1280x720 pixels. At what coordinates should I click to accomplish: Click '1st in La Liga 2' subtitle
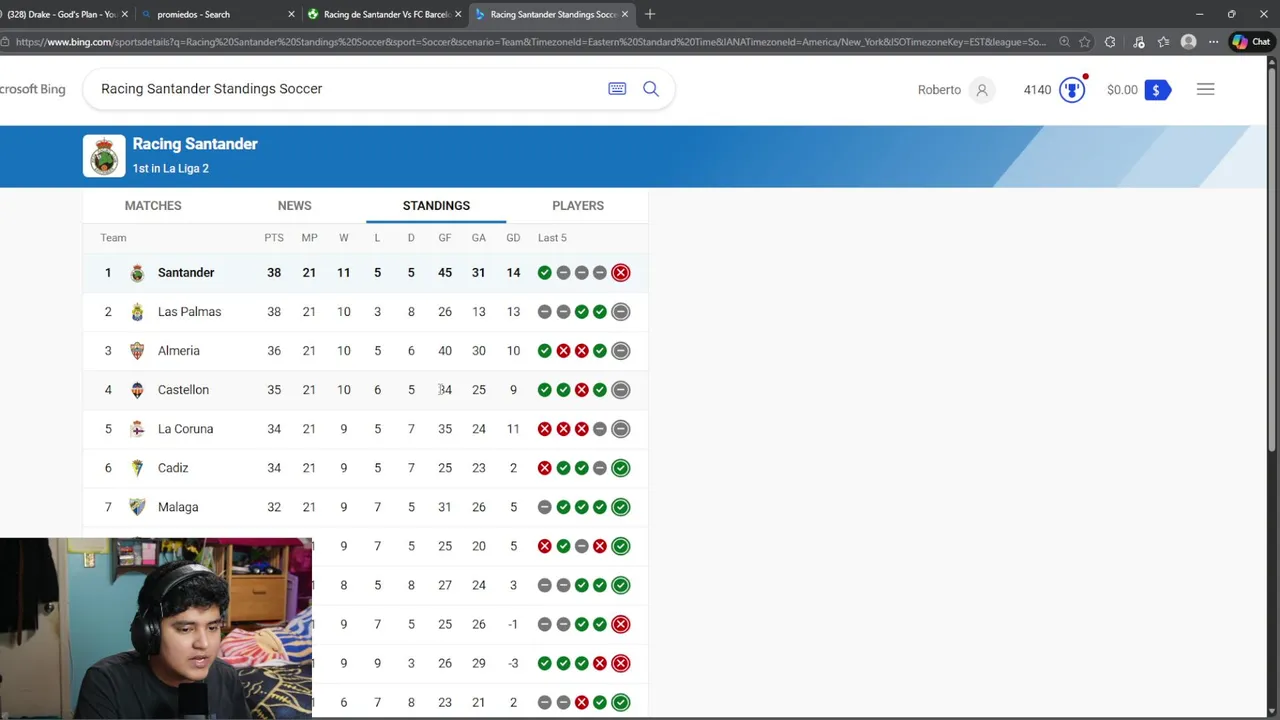pos(171,169)
